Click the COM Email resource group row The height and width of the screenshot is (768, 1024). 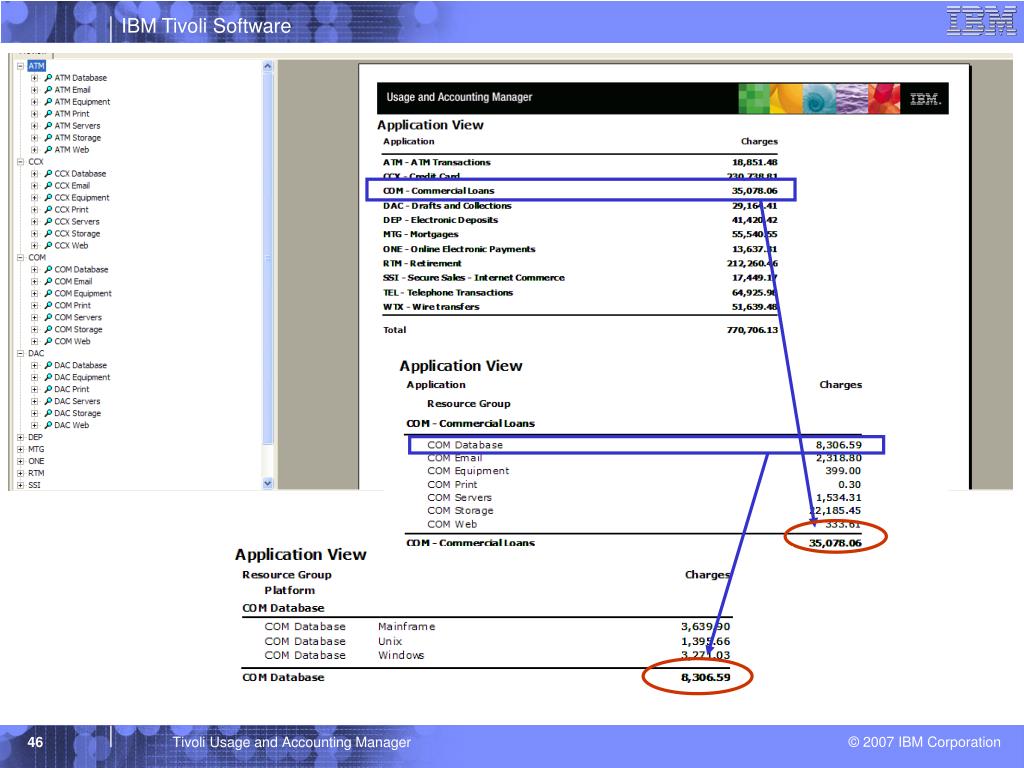[x=644, y=458]
